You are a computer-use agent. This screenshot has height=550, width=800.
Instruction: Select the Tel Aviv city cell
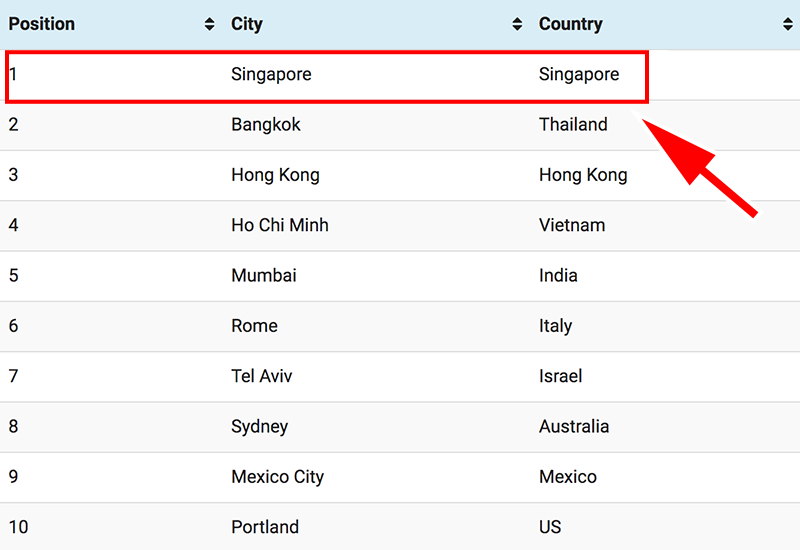pyautogui.click(x=262, y=376)
